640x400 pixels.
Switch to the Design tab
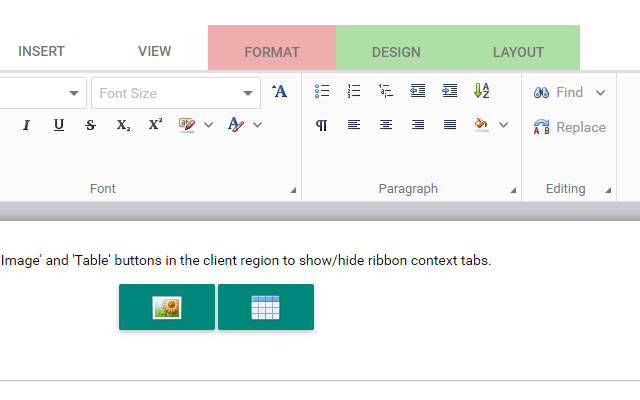coord(396,52)
